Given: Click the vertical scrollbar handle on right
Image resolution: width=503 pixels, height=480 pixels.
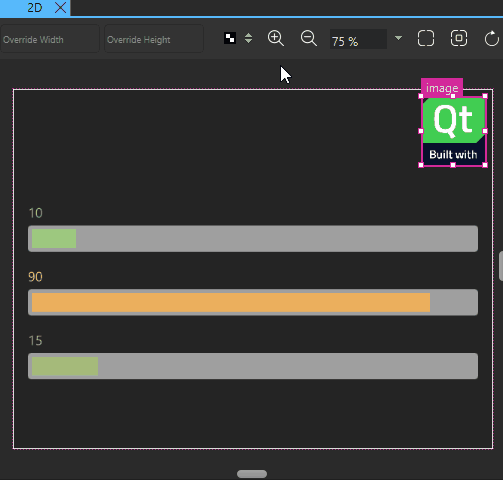Looking at the screenshot, I should pos(501,267).
